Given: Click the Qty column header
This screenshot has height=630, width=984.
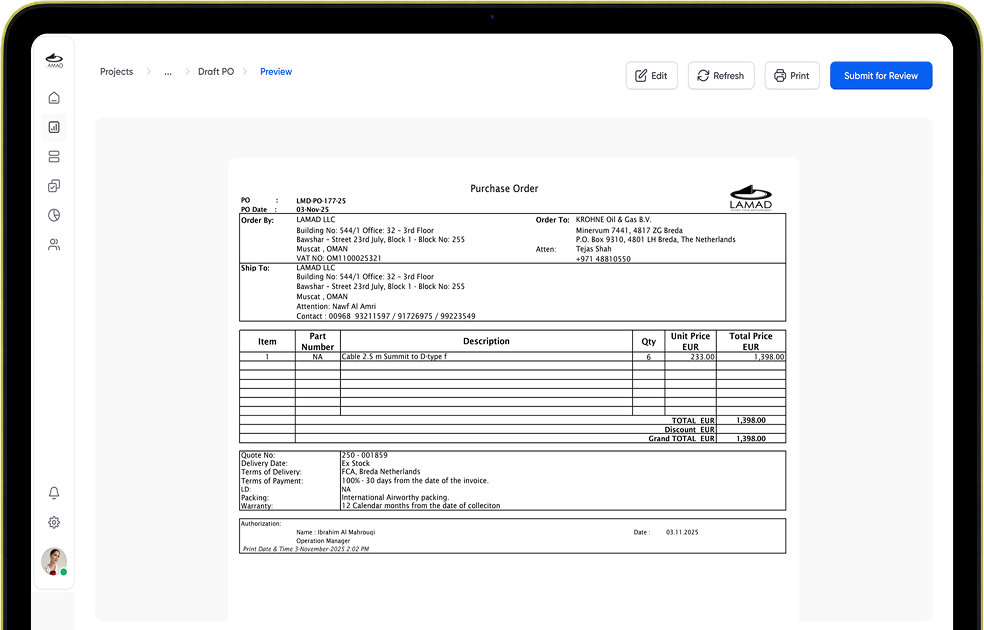Looking at the screenshot, I should [648, 341].
